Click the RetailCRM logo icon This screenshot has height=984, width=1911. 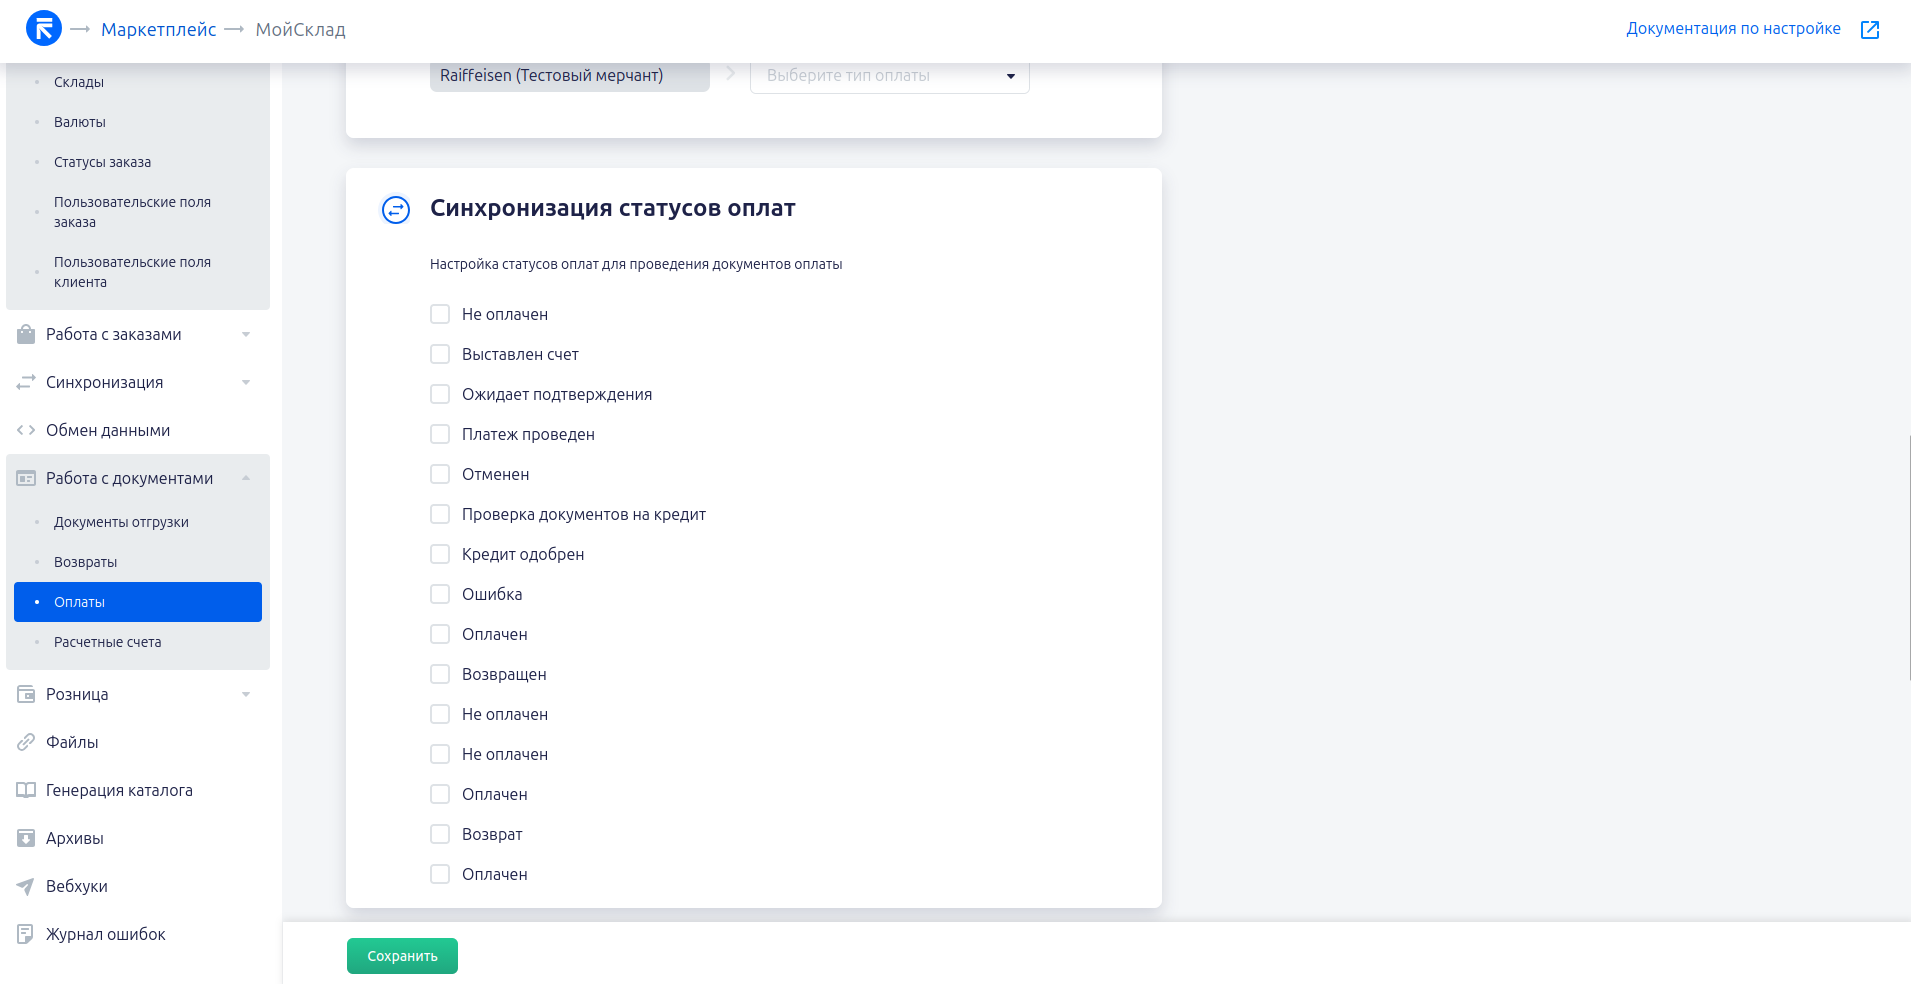coord(44,29)
